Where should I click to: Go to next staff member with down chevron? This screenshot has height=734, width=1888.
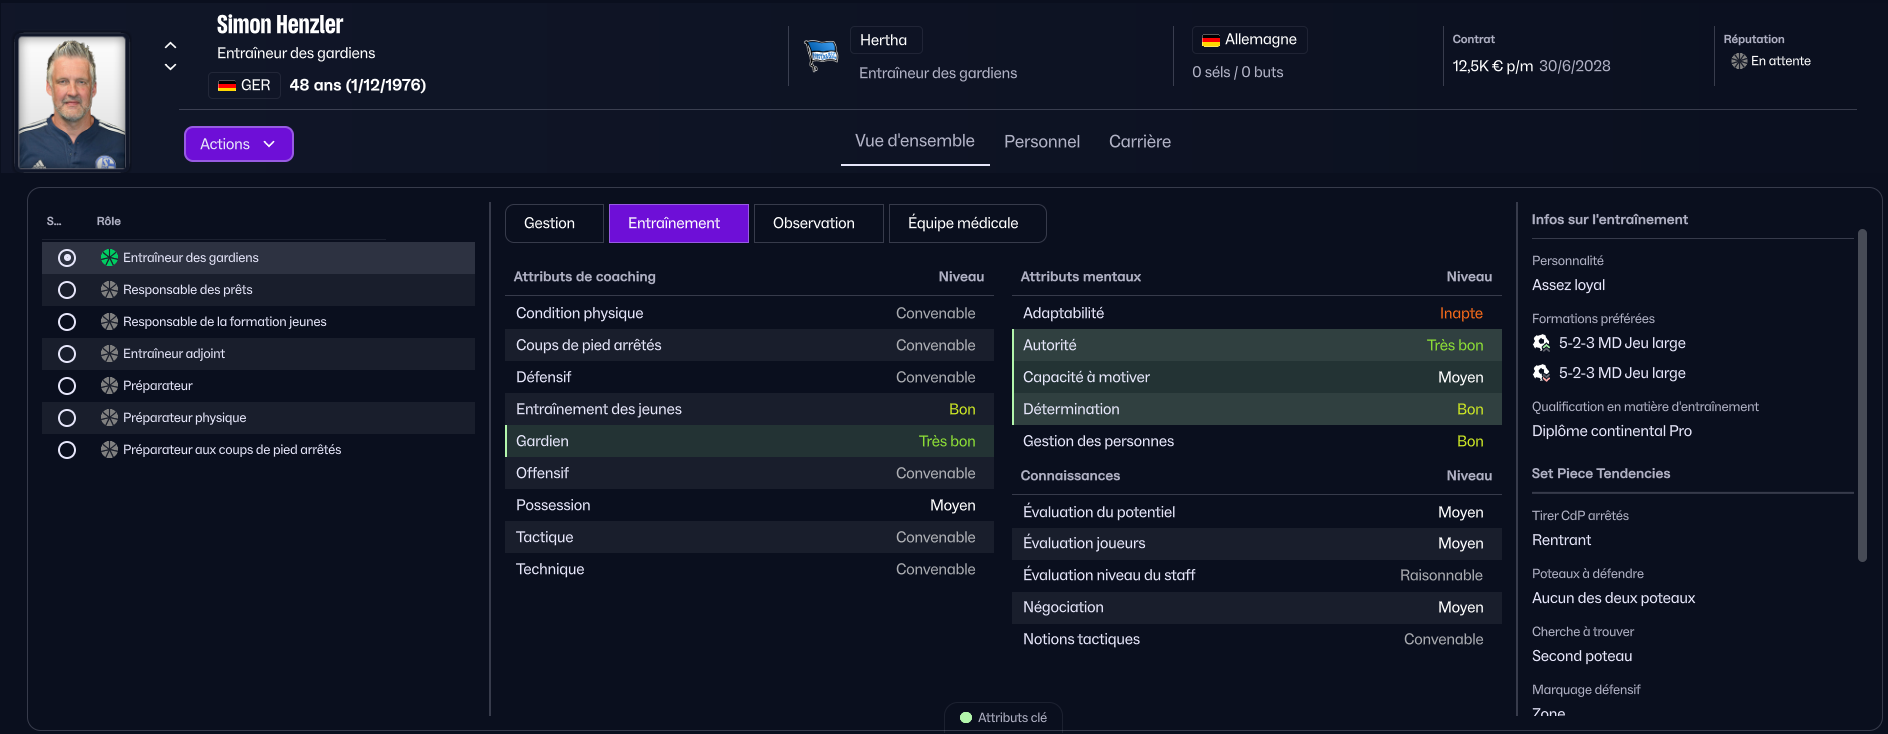[170, 67]
